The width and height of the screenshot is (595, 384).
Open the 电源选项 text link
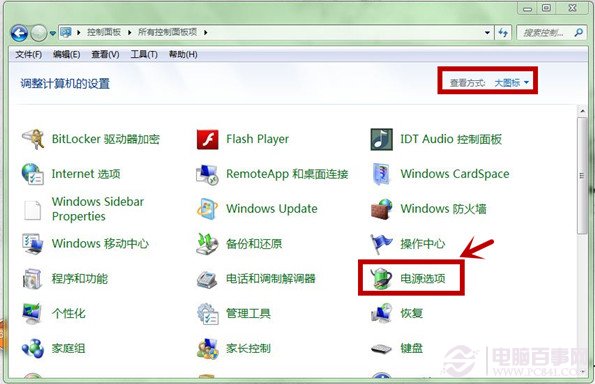[x=423, y=279]
